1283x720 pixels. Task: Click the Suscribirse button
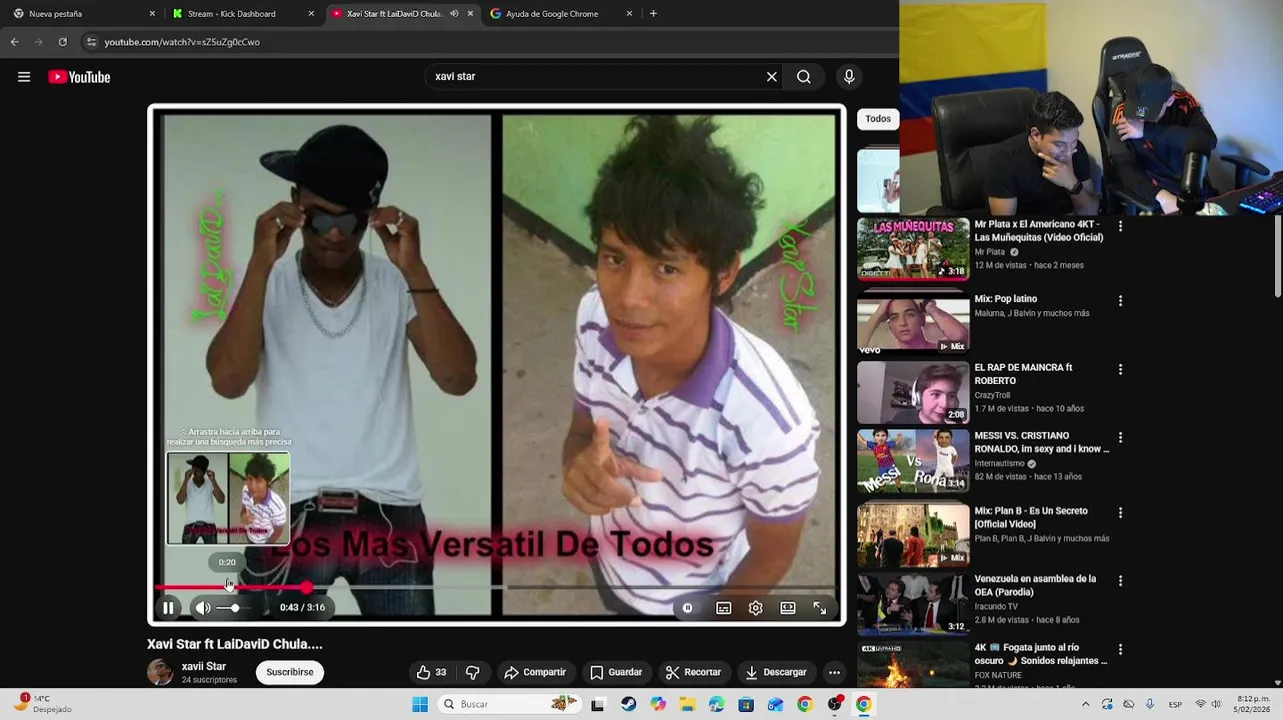tap(290, 672)
